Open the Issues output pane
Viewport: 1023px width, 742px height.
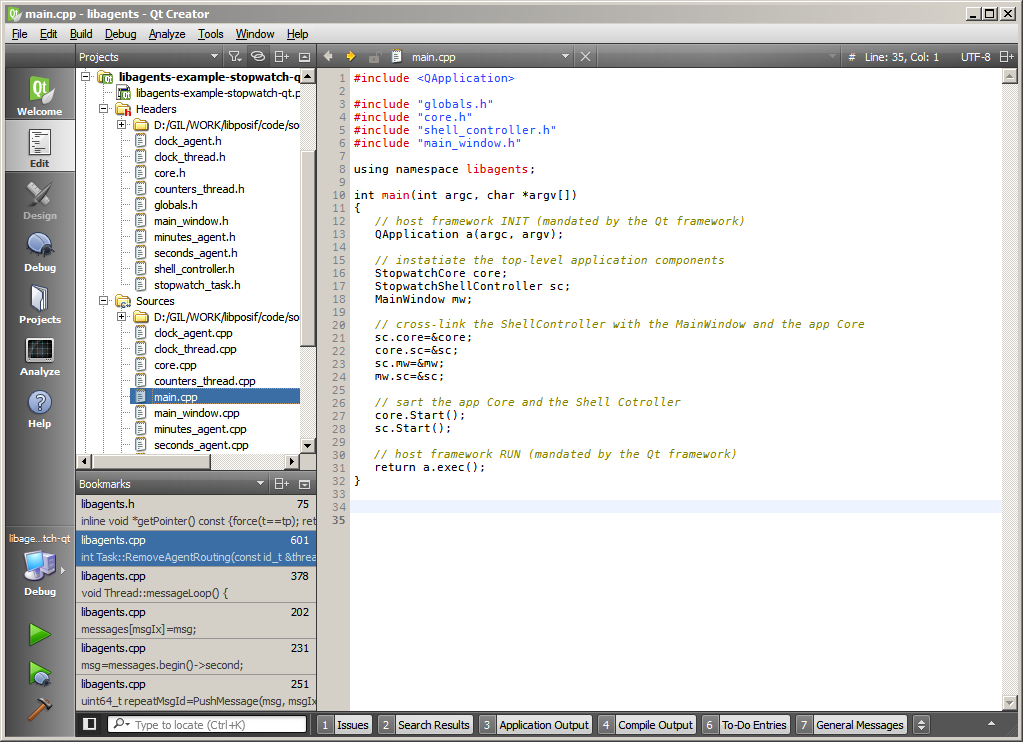352,725
